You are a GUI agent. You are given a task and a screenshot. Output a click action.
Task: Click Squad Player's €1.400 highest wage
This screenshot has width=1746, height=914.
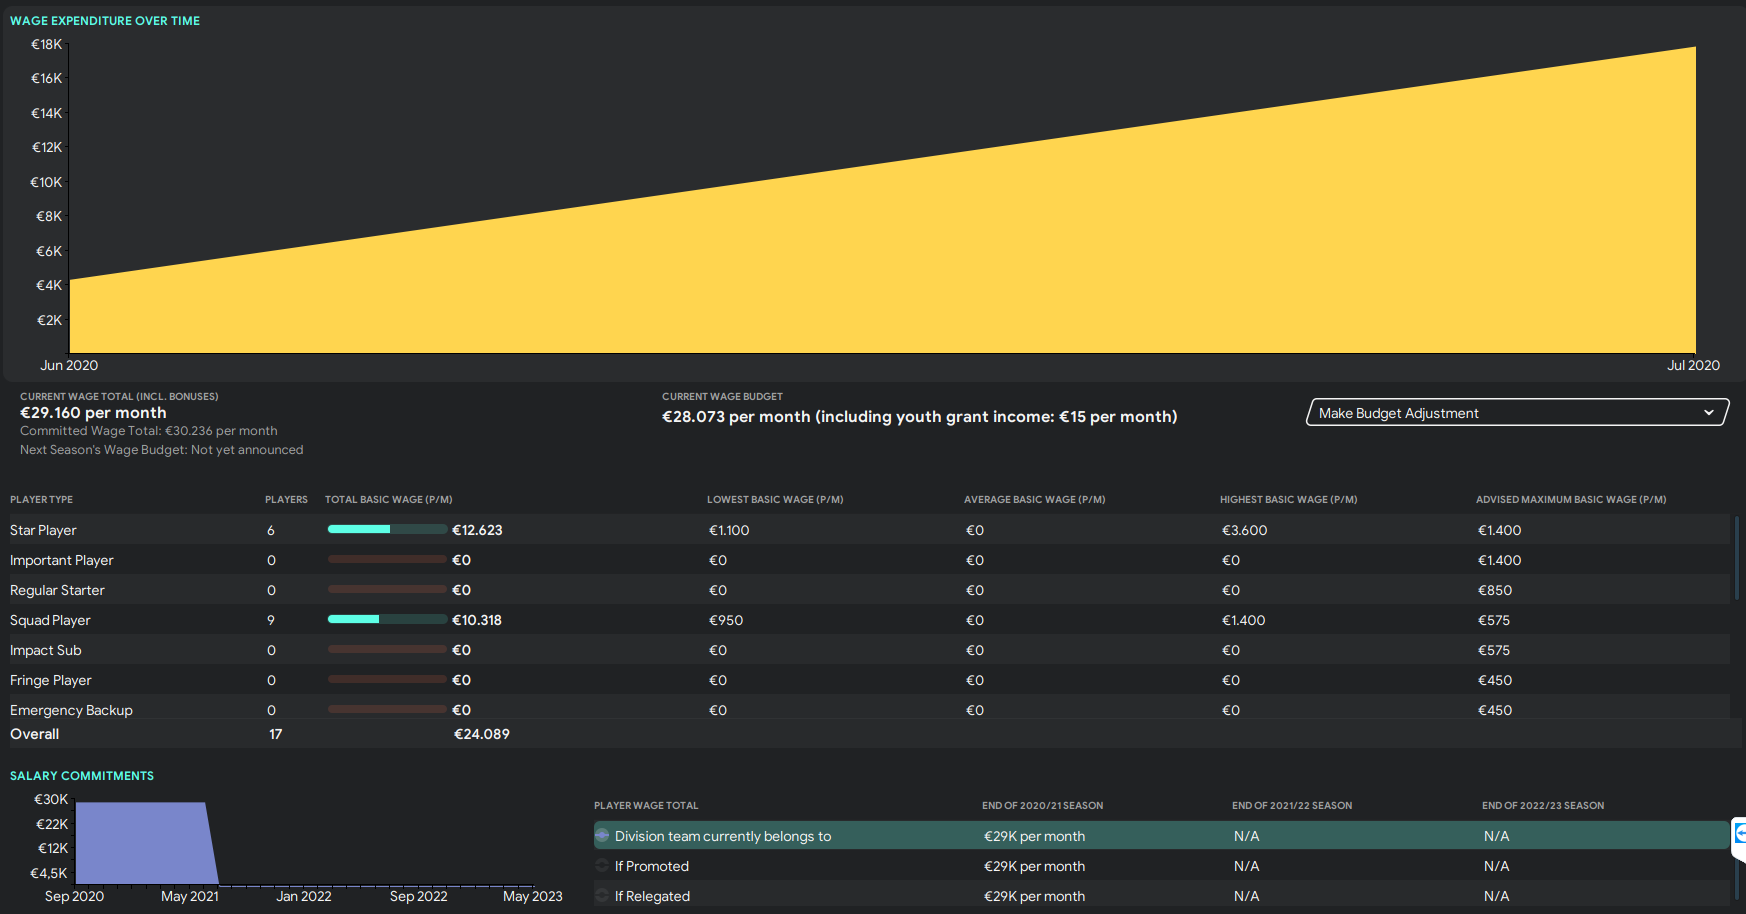tap(1244, 620)
